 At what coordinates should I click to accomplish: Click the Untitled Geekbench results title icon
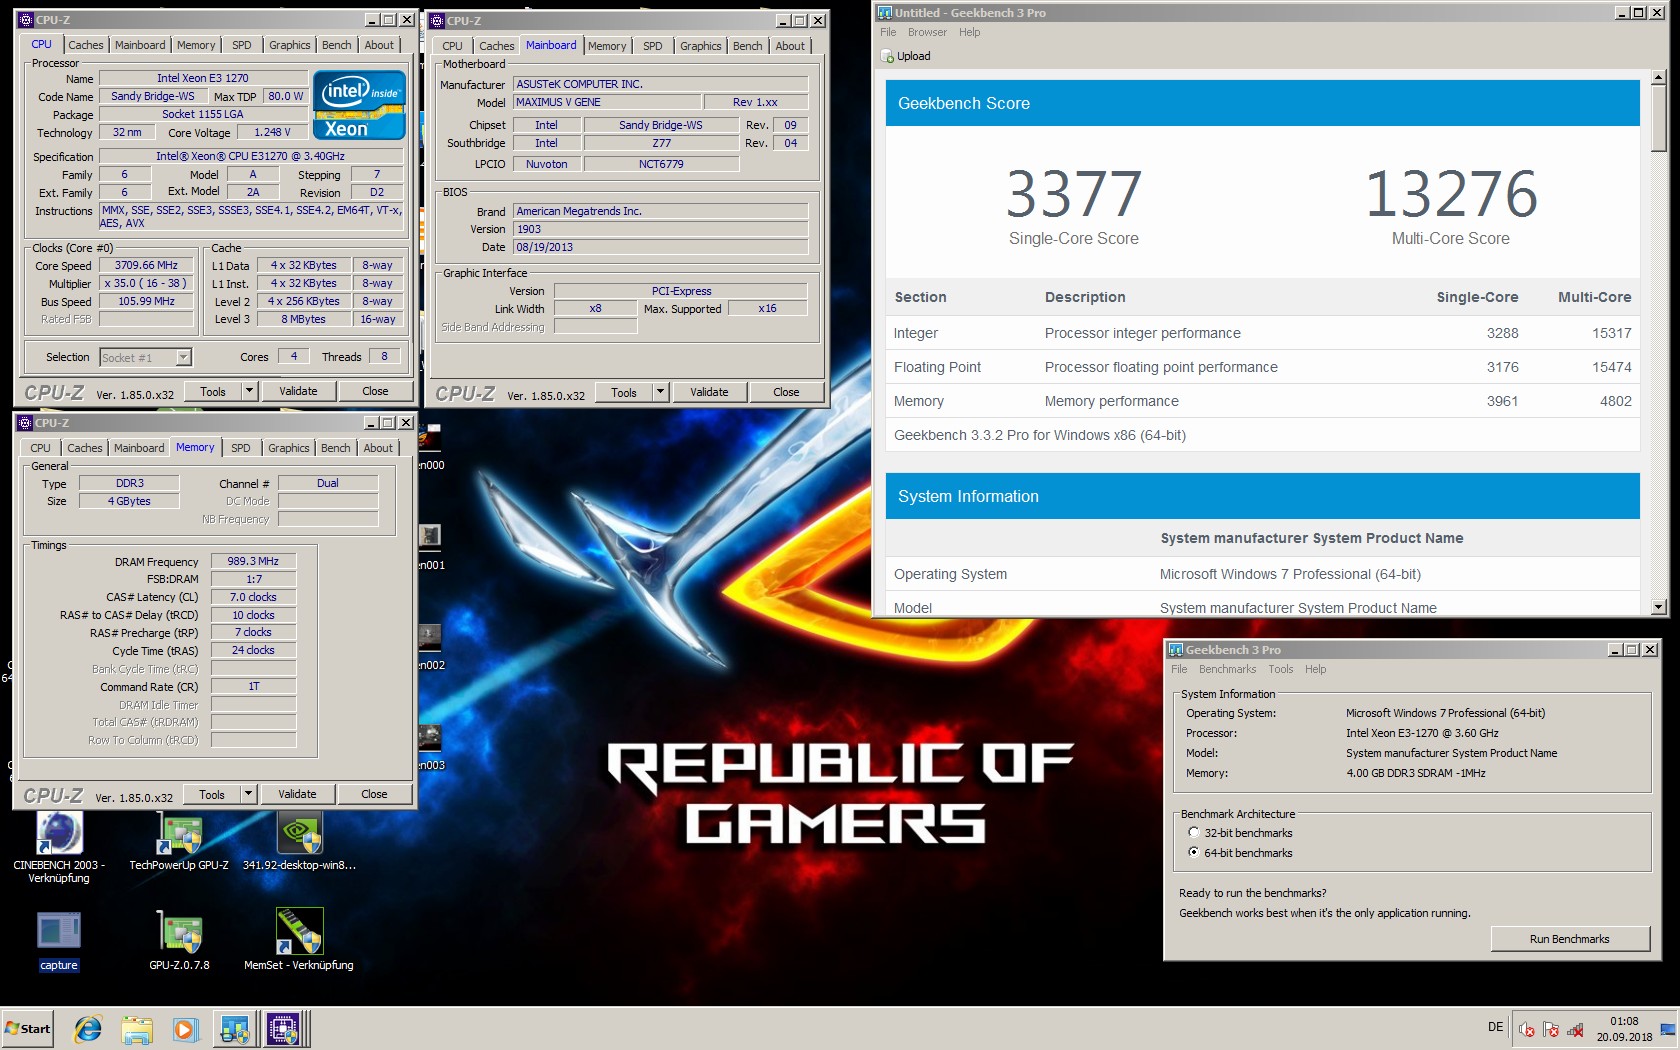click(x=884, y=13)
